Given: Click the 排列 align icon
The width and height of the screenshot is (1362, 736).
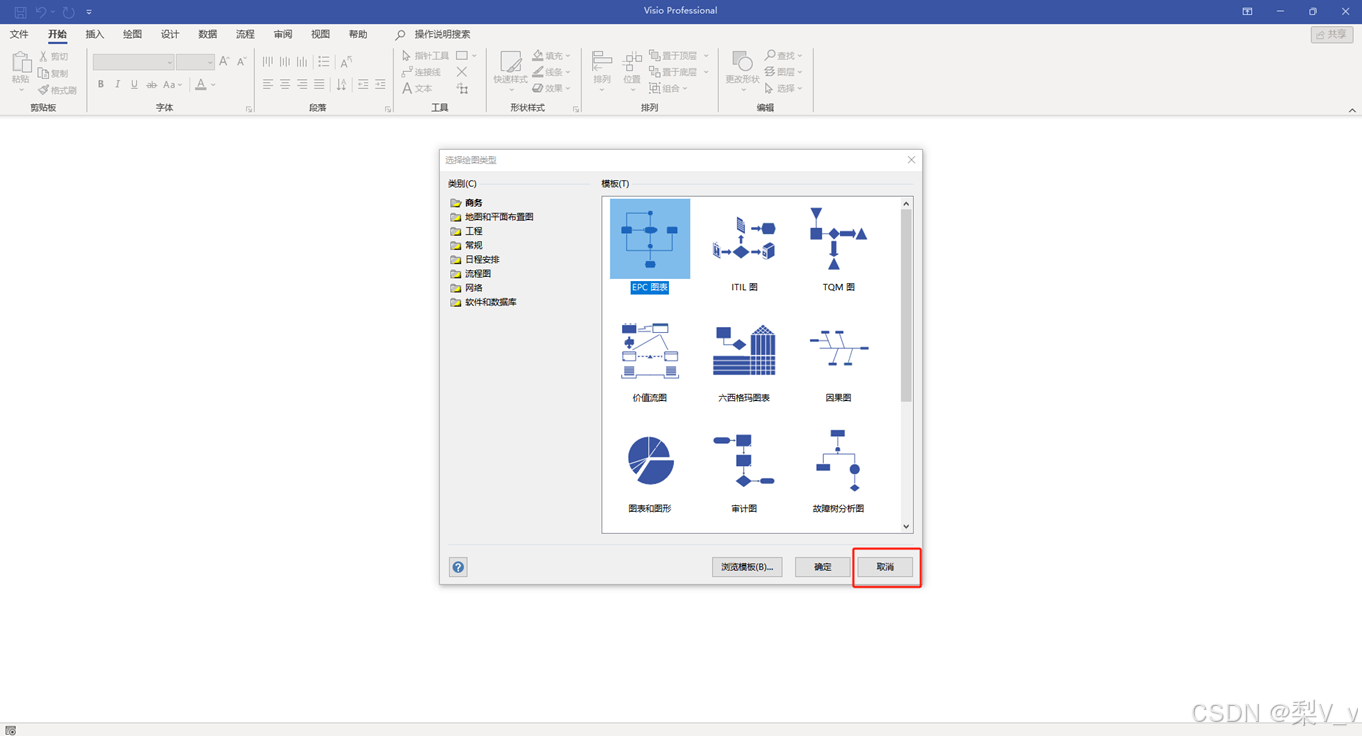Looking at the screenshot, I should click(602, 62).
